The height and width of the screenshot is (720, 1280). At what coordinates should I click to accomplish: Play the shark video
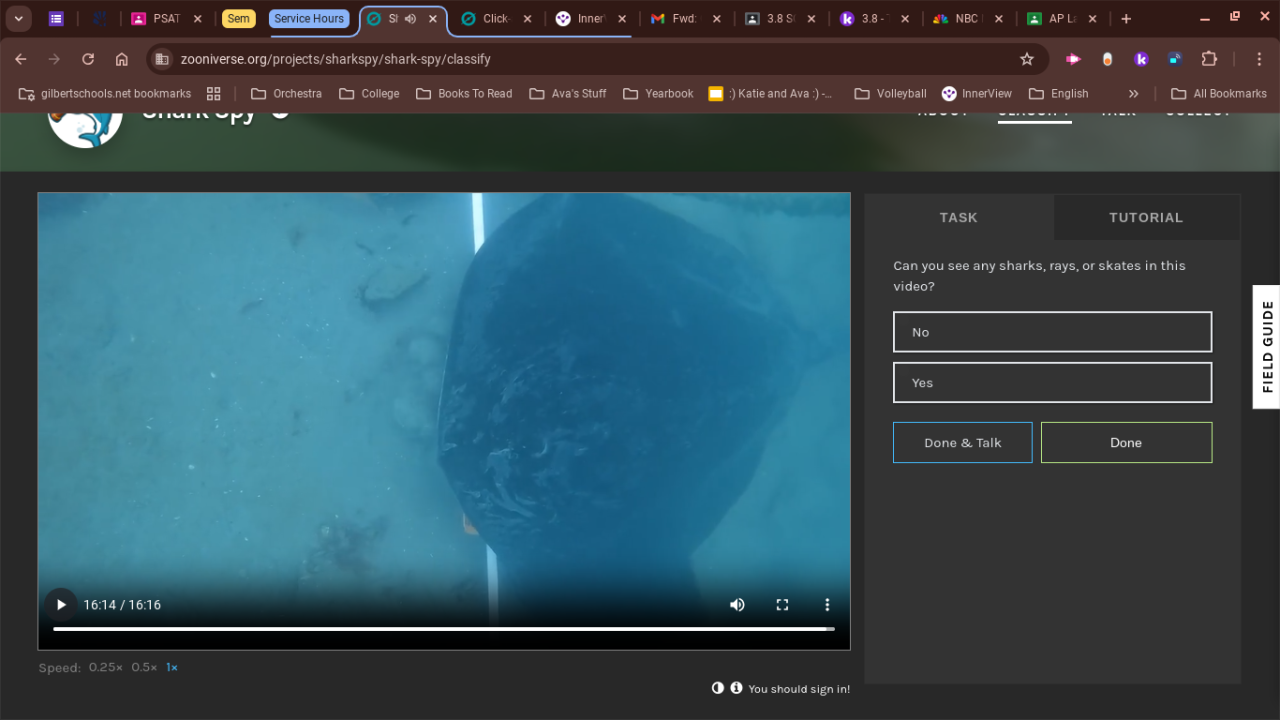pos(61,604)
